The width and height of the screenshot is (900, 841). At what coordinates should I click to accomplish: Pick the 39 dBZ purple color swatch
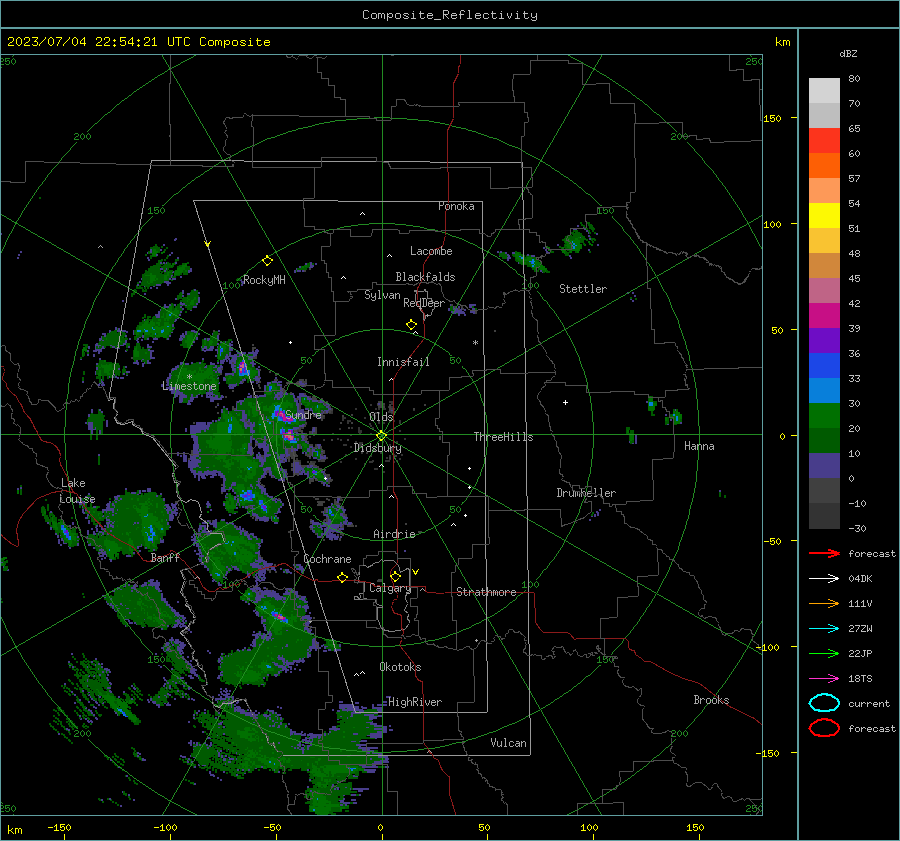(824, 340)
